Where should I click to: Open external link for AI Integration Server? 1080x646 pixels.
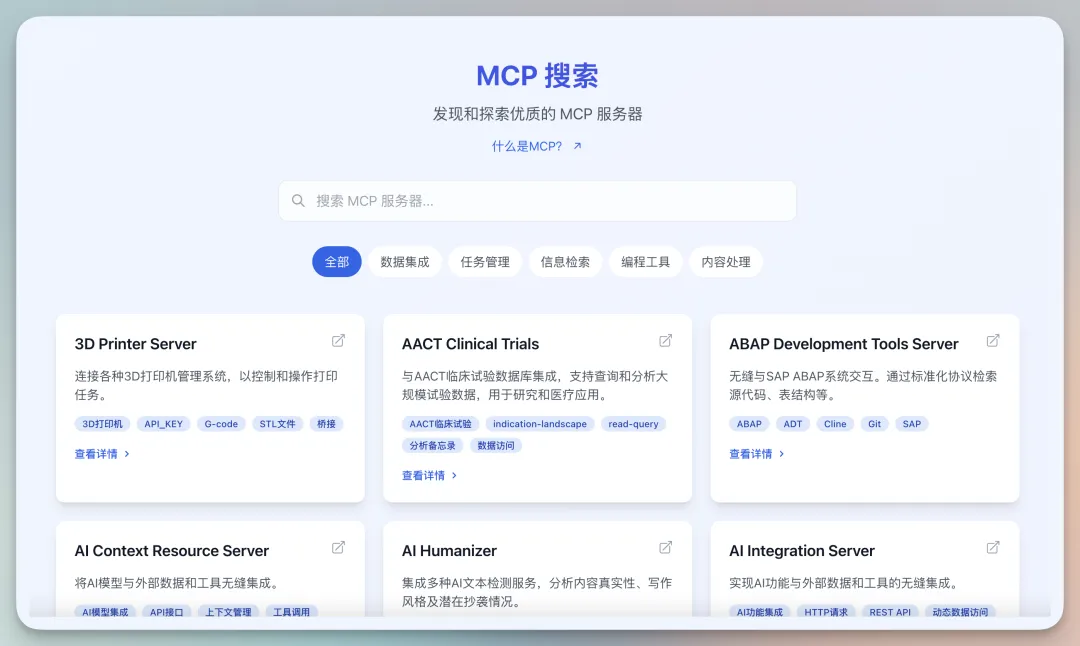[993, 548]
